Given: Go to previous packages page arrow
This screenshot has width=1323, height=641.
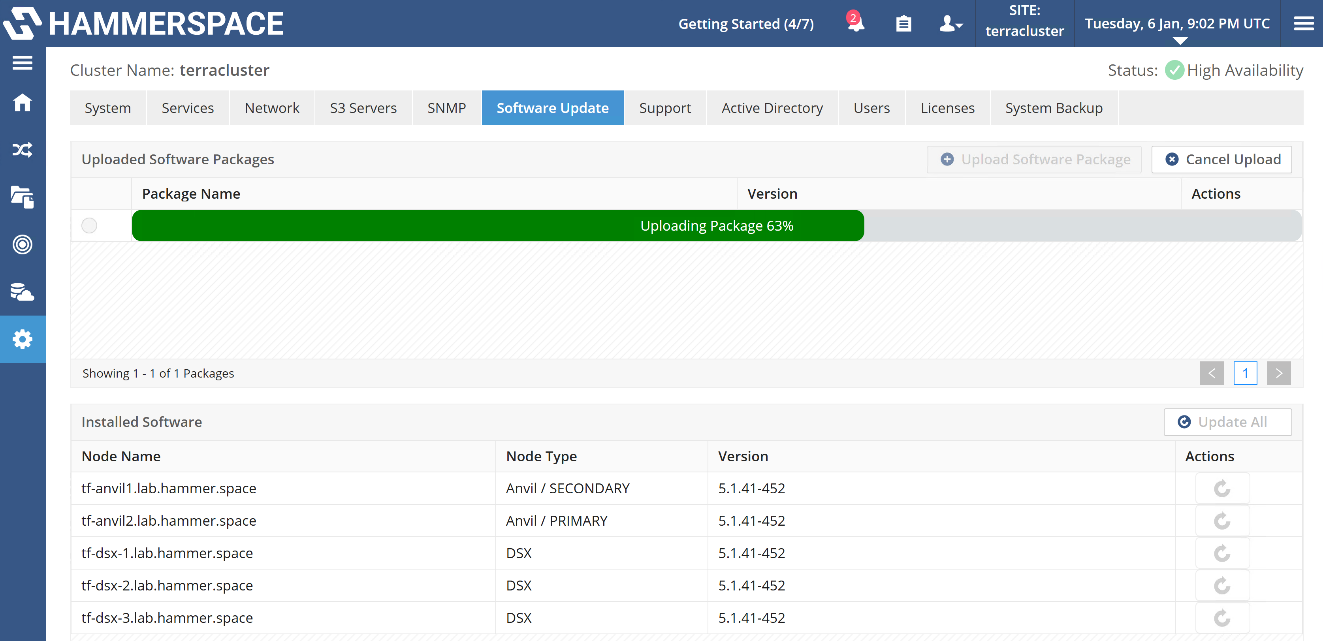Looking at the screenshot, I should point(1212,374).
